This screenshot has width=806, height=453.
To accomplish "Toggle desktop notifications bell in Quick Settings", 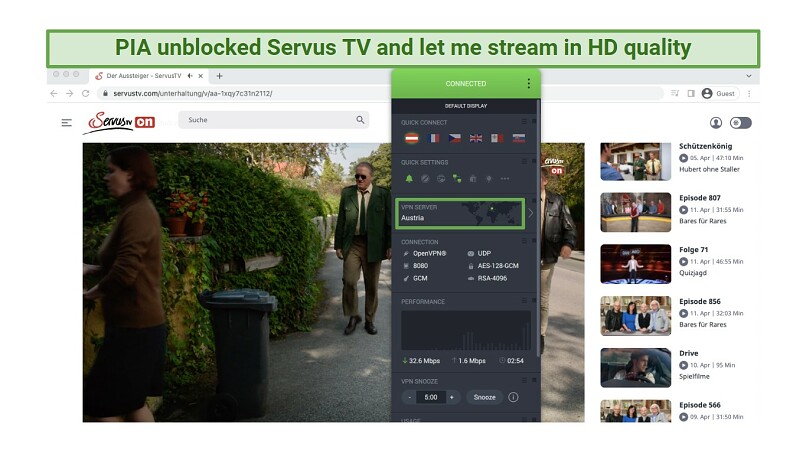I will 409,179.
